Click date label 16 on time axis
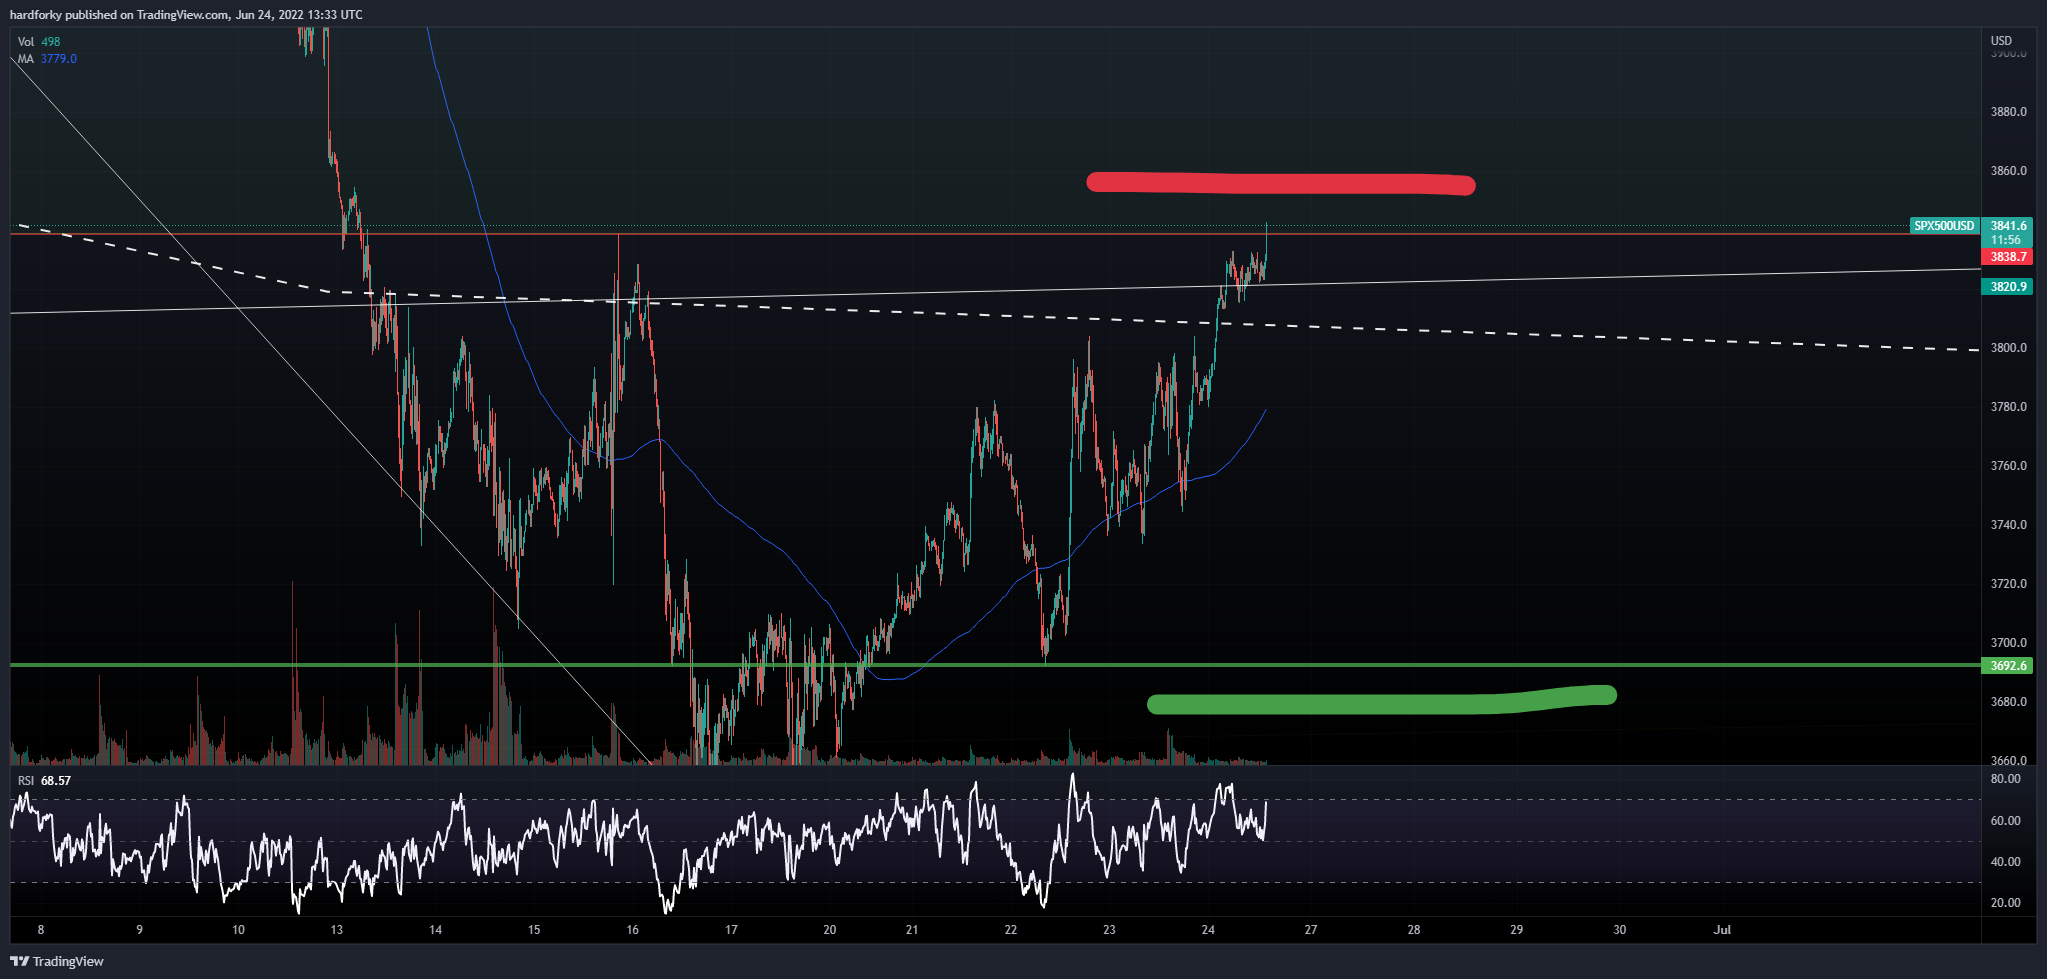 pyautogui.click(x=632, y=930)
